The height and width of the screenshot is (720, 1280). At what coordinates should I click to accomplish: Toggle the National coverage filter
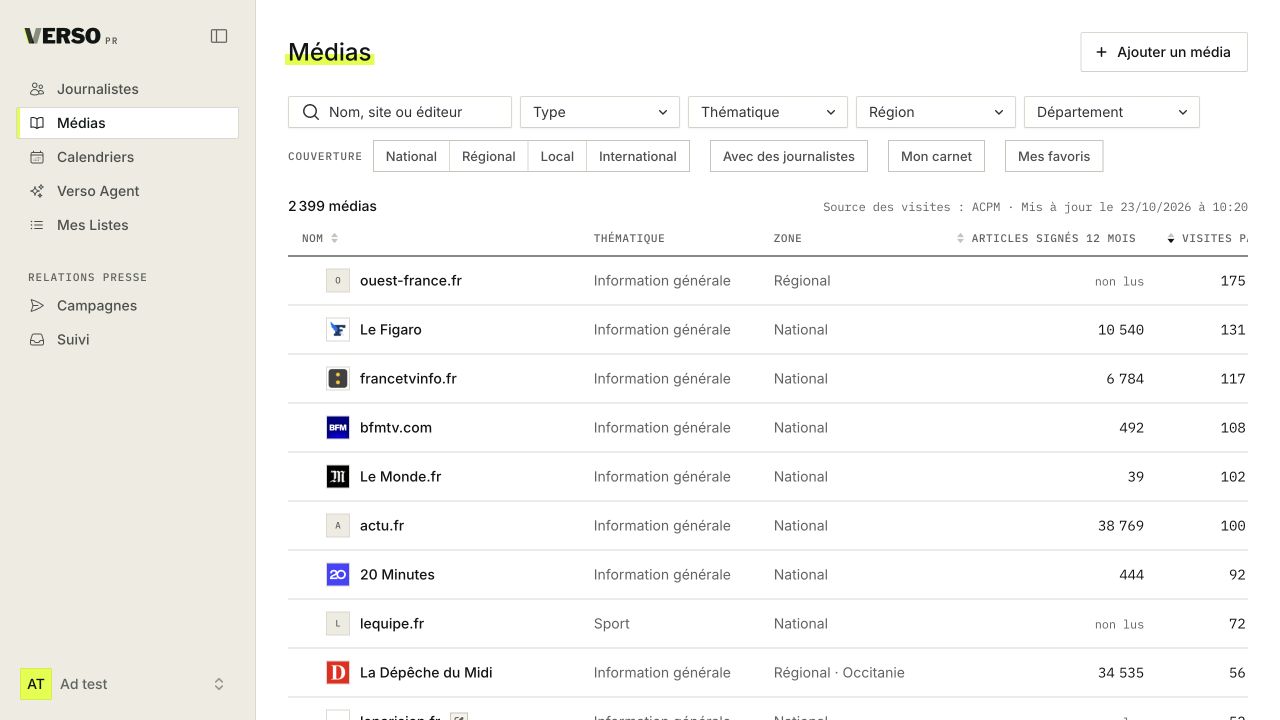coord(411,156)
